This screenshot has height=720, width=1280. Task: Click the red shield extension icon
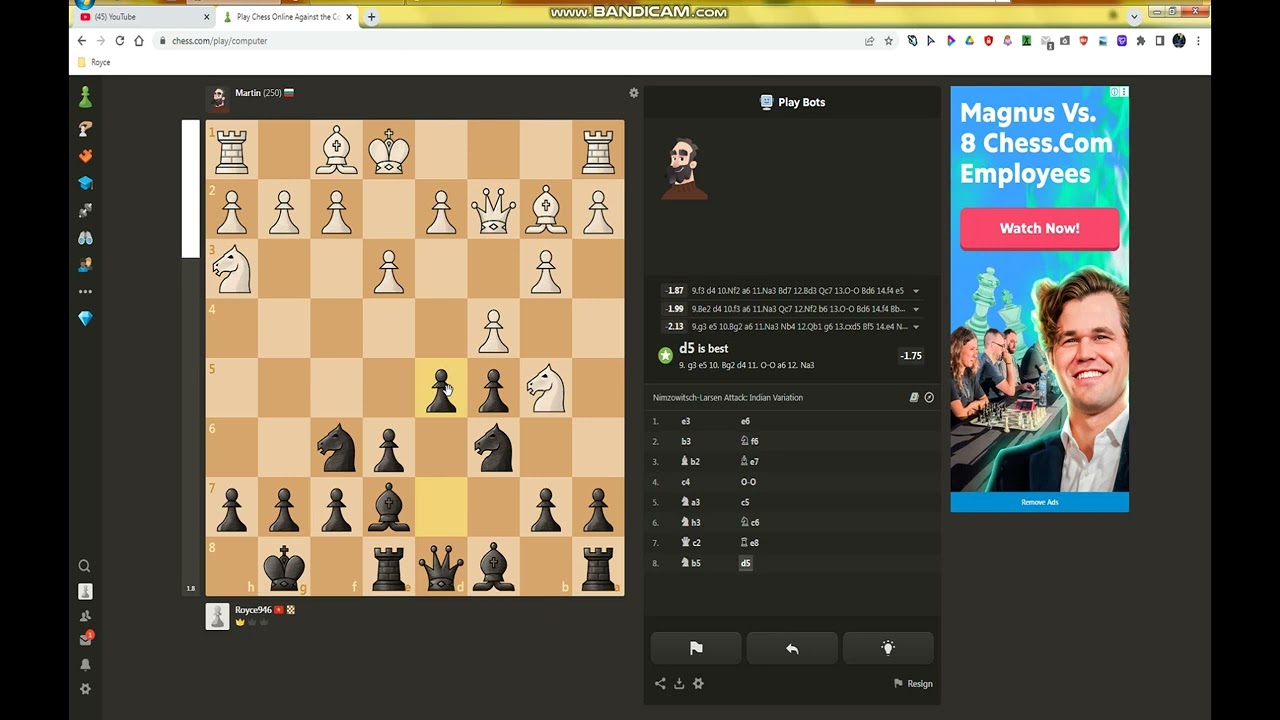click(988, 41)
